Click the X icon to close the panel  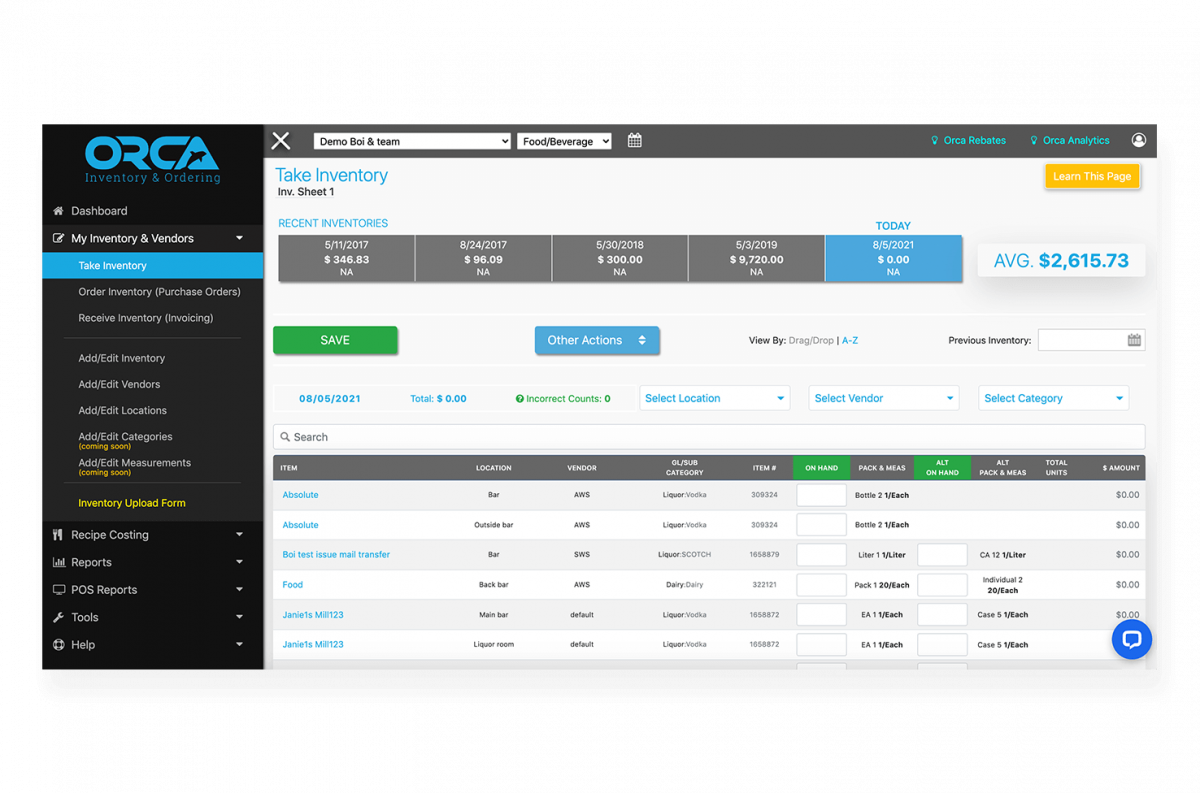point(280,140)
